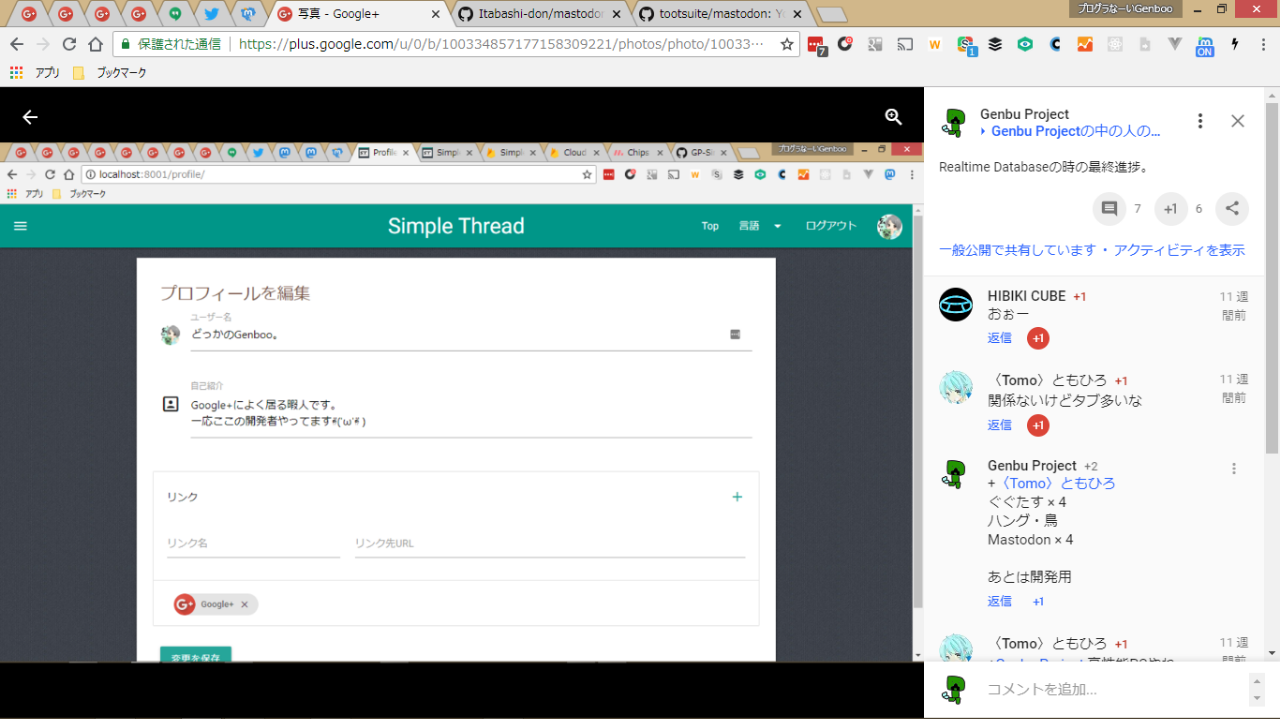
Task: Click the Genbu Project name in post header
Action: (x=1024, y=114)
